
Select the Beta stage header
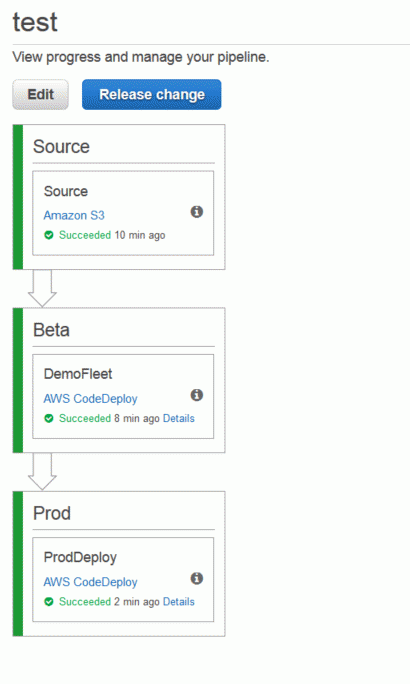point(51,330)
